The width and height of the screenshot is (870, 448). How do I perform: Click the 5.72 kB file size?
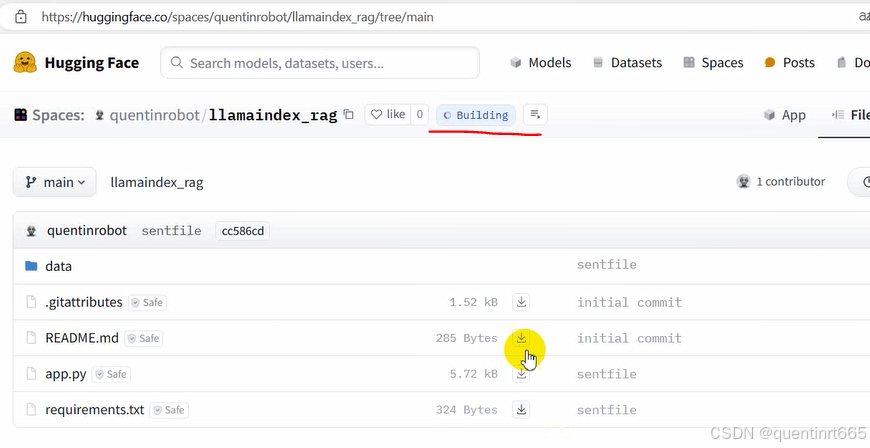(473, 374)
